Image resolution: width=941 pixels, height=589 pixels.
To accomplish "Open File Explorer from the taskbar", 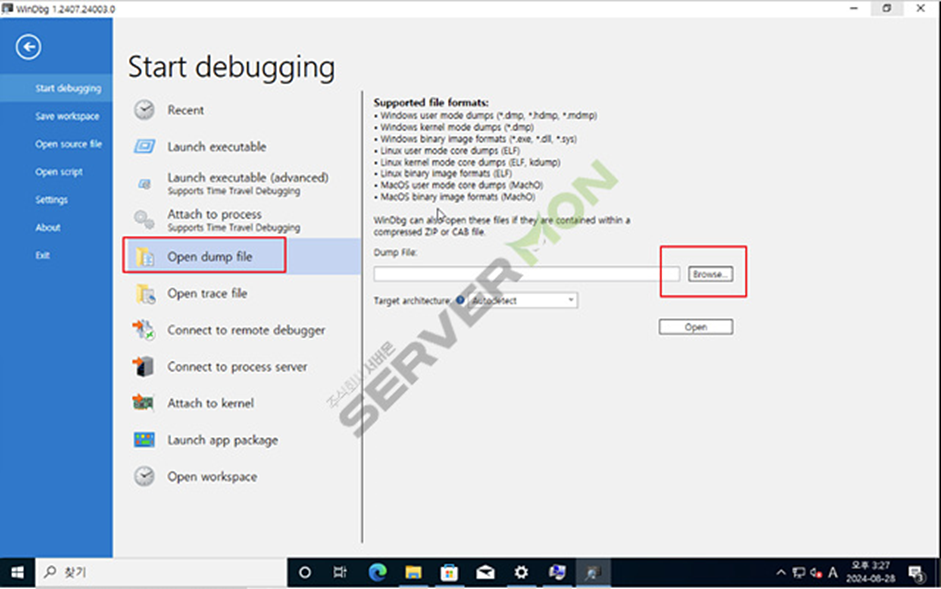I will click(x=413, y=573).
